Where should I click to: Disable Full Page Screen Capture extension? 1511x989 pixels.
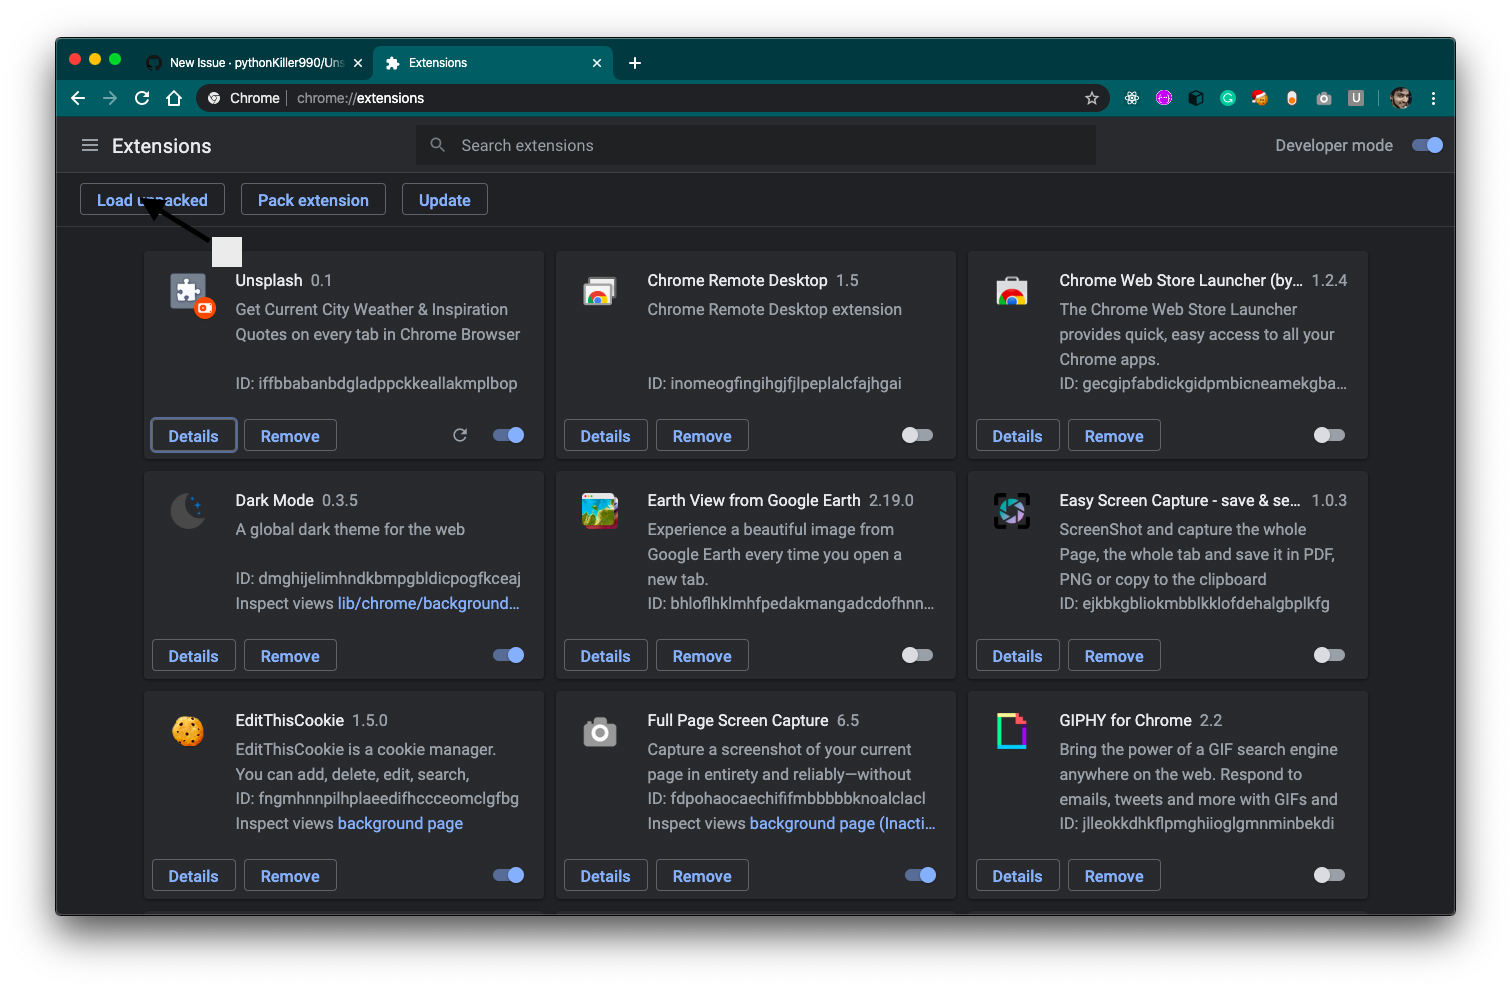921,875
